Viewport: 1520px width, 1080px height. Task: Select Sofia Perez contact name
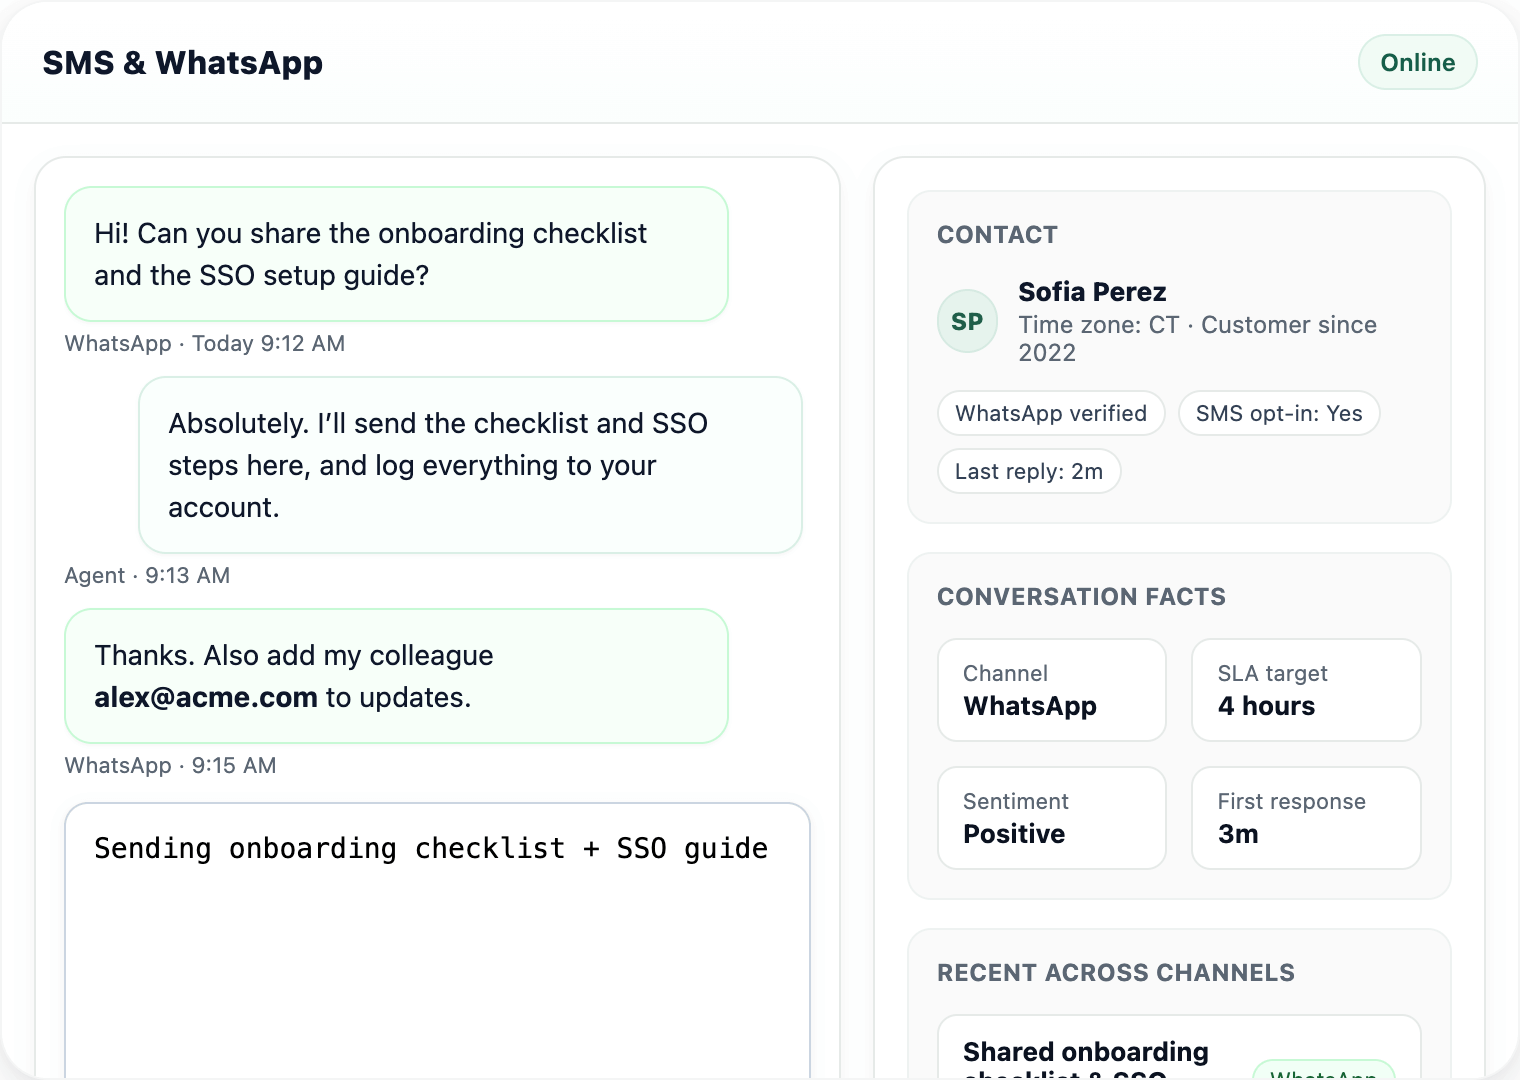pos(1092,292)
